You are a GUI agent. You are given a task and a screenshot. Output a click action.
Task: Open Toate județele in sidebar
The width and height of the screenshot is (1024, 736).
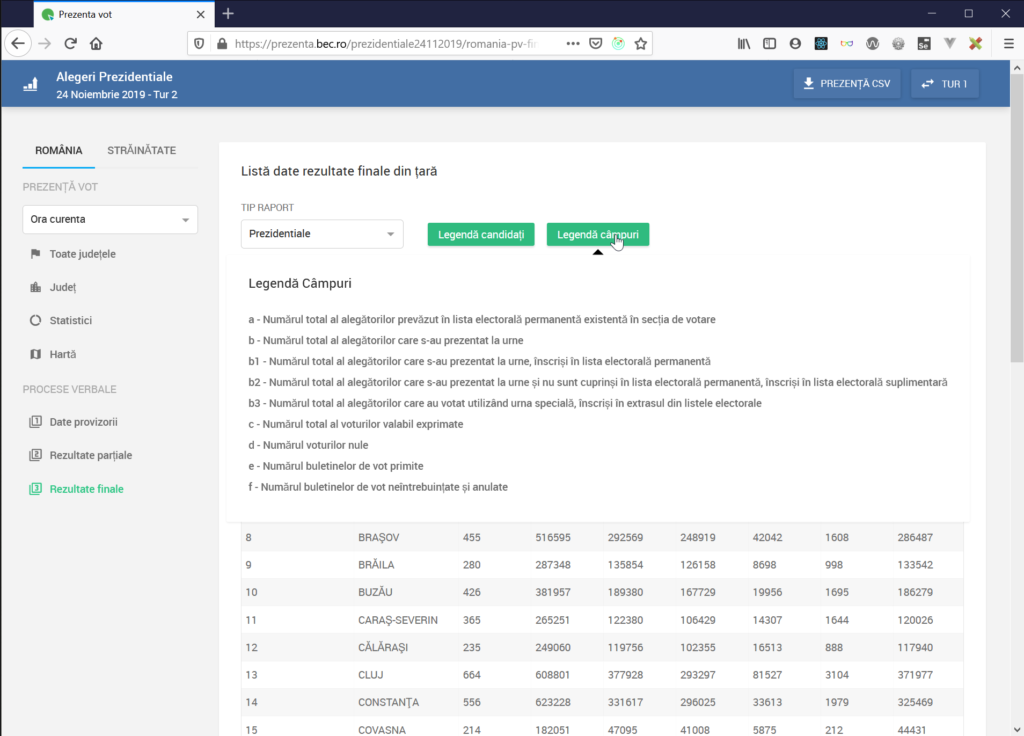coord(82,254)
